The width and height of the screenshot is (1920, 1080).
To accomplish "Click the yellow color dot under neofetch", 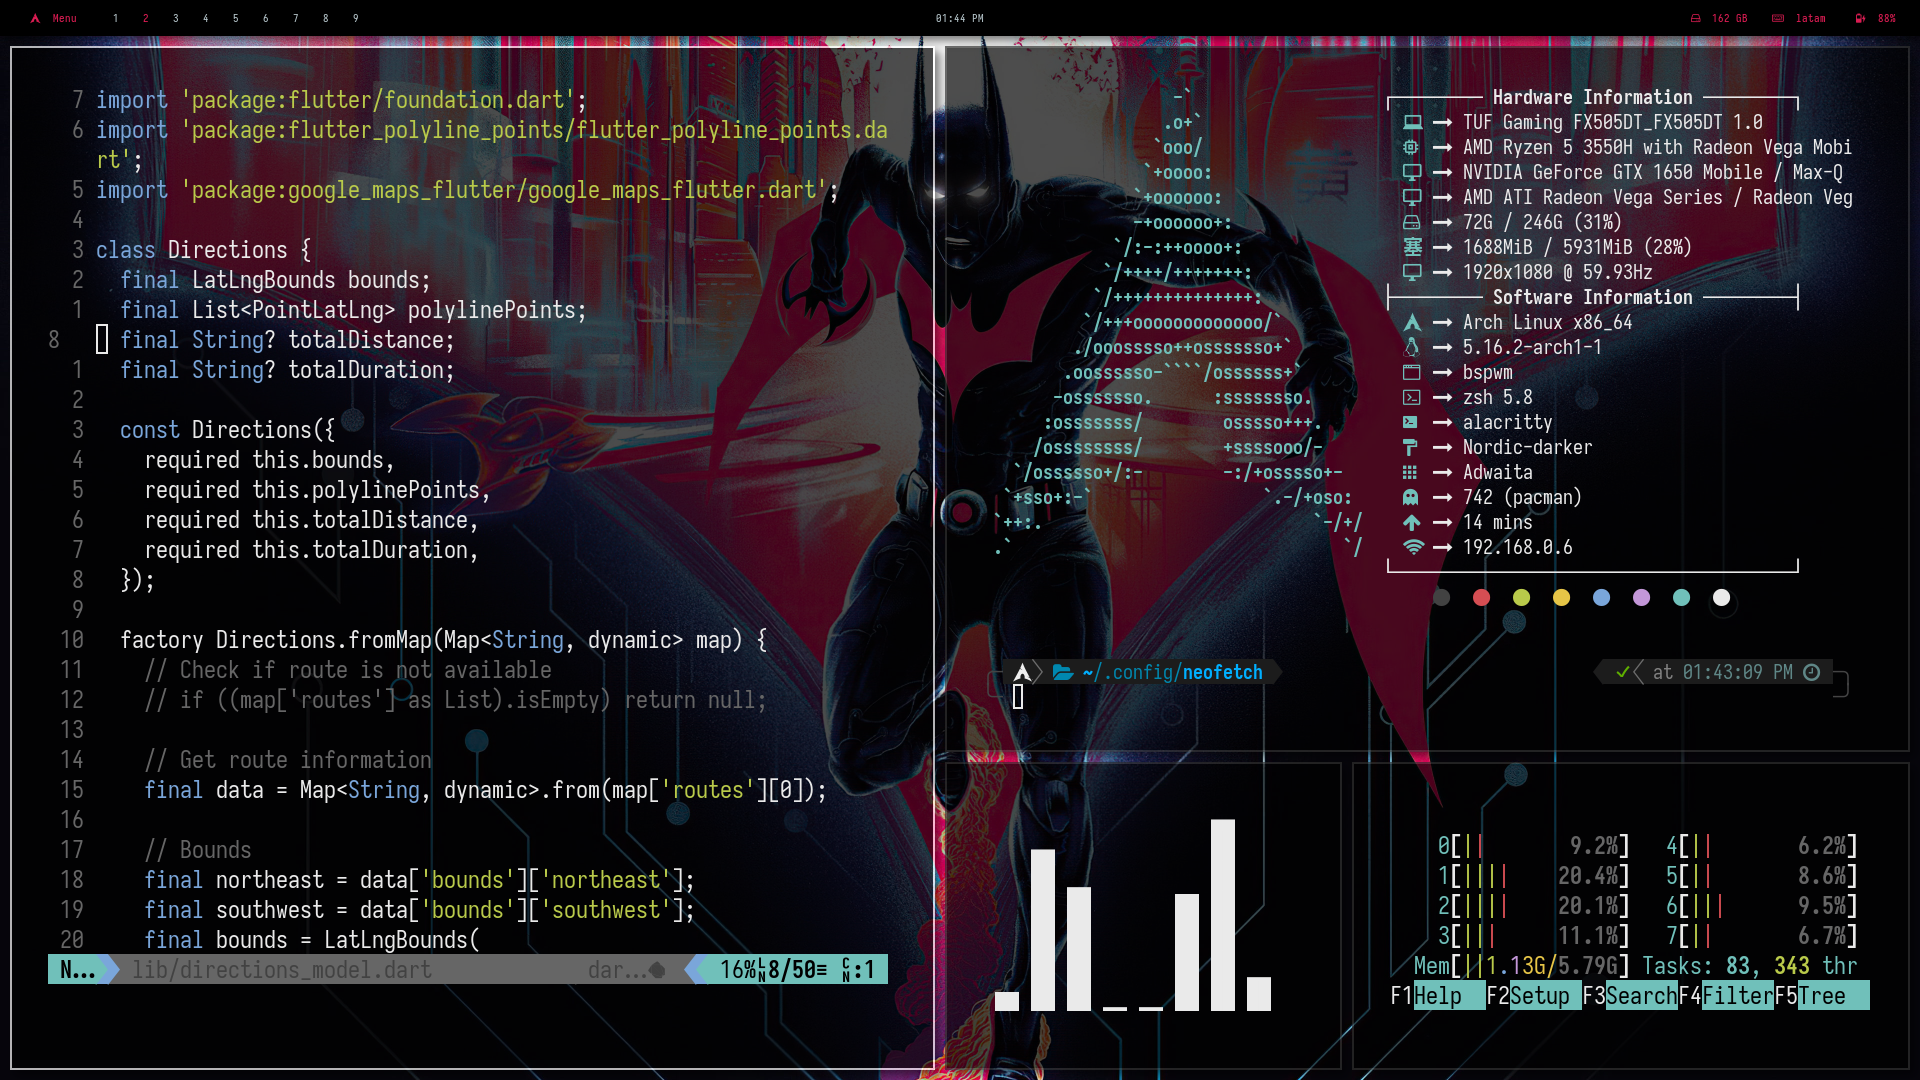I will click(1562, 597).
